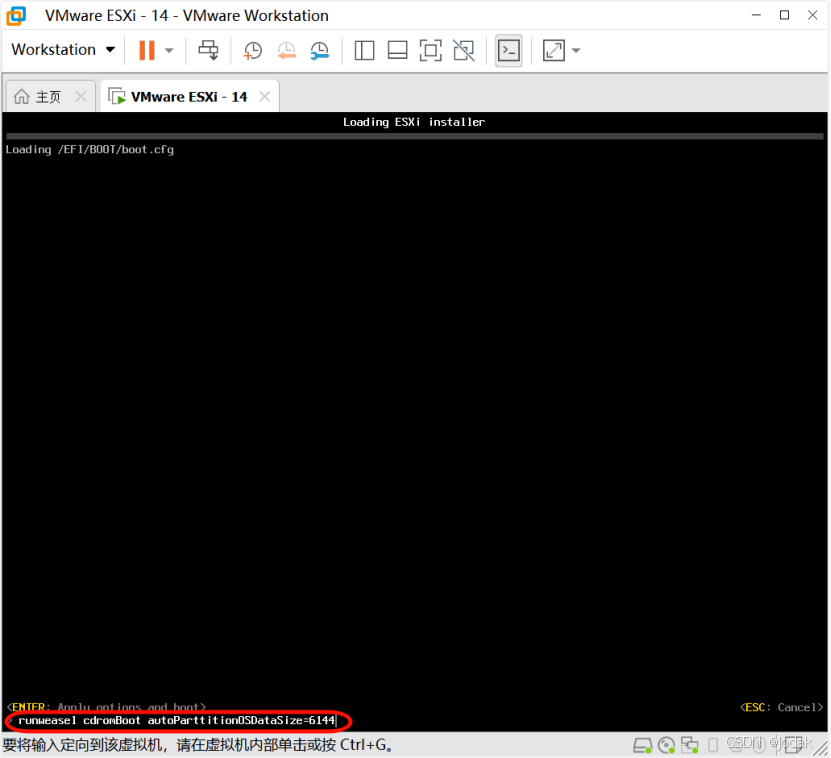
Task: Close the 主页 tab
Action: (x=81, y=96)
